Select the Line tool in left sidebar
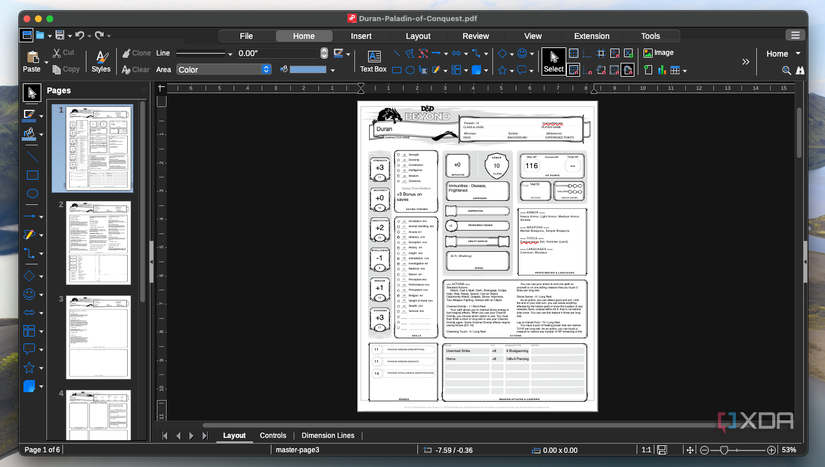The width and height of the screenshot is (825, 467). 32,157
